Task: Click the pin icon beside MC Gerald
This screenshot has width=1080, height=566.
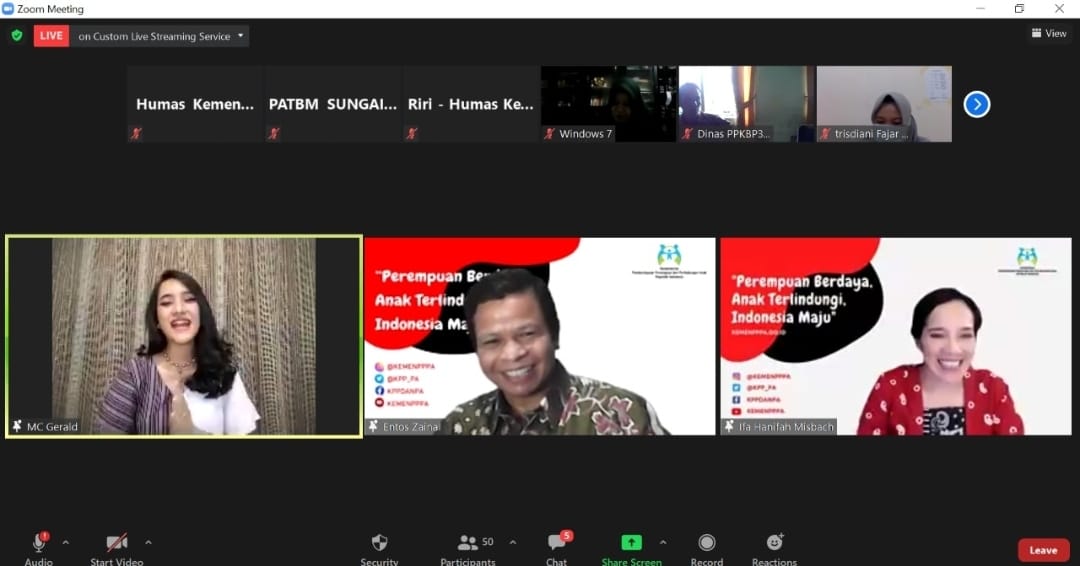Action: click(17, 426)
